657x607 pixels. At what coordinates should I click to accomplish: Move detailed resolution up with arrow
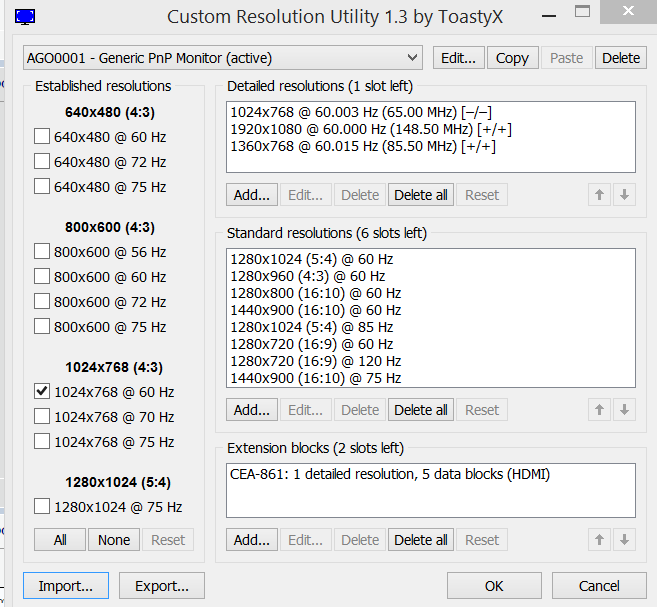tap(599, 195)
